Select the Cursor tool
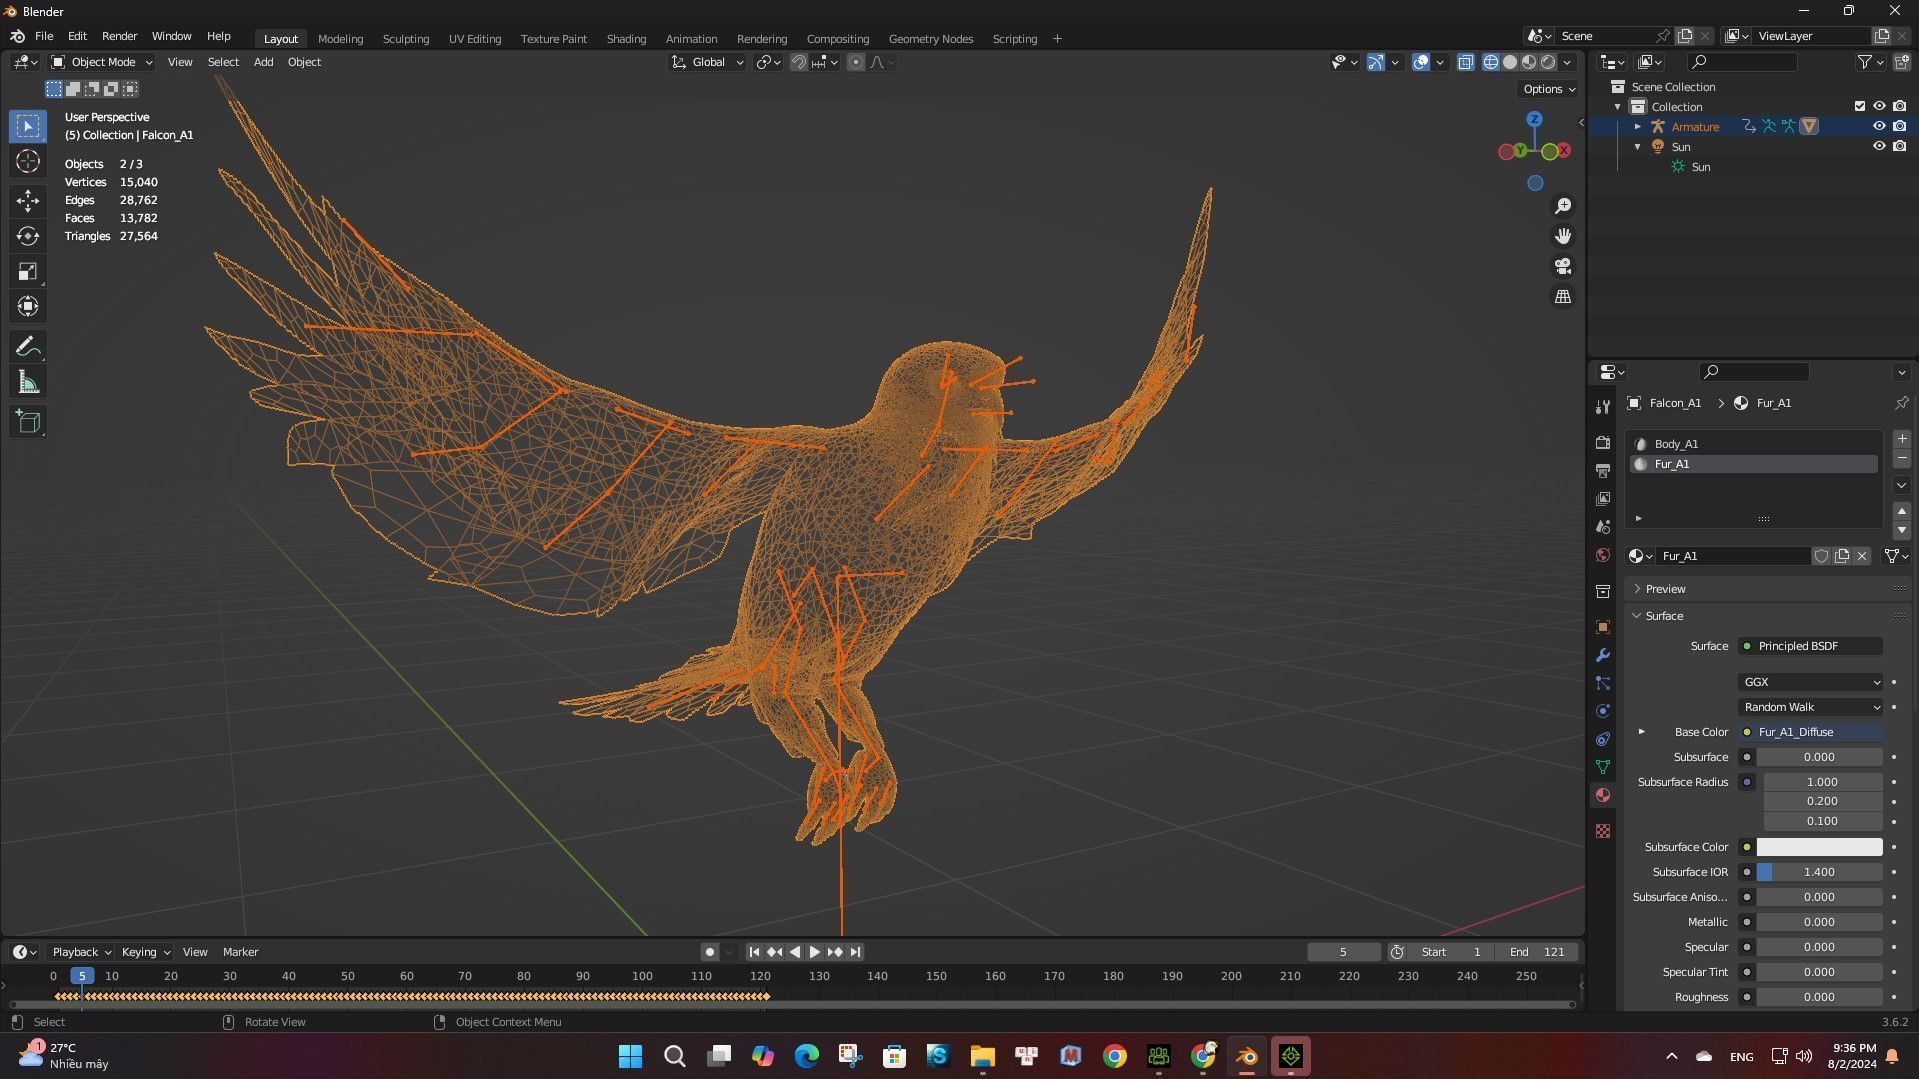The image size is (1919, 1079). pos(28,161)
